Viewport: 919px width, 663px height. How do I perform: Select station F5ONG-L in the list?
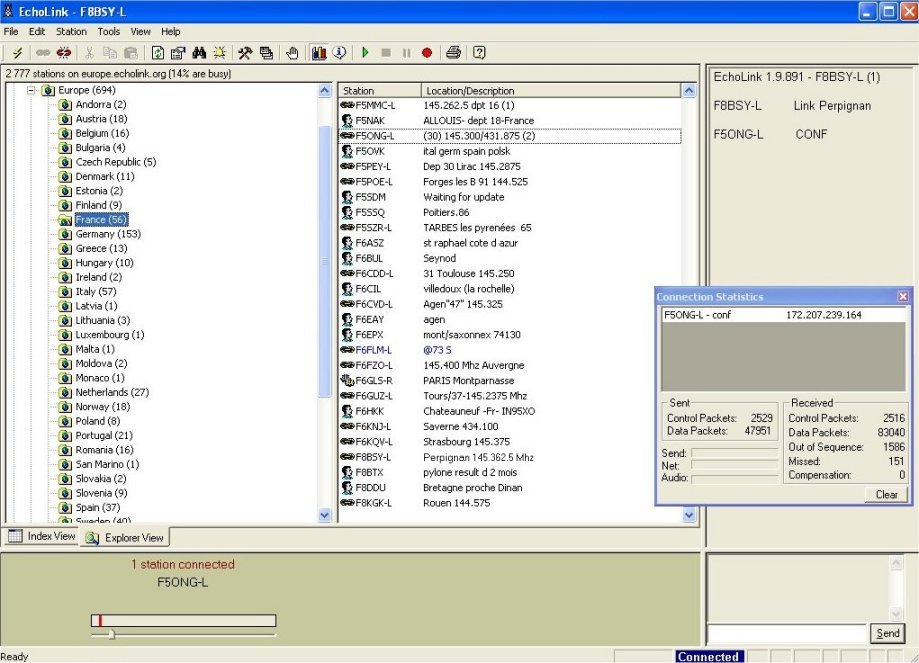[x=509, y=136]
